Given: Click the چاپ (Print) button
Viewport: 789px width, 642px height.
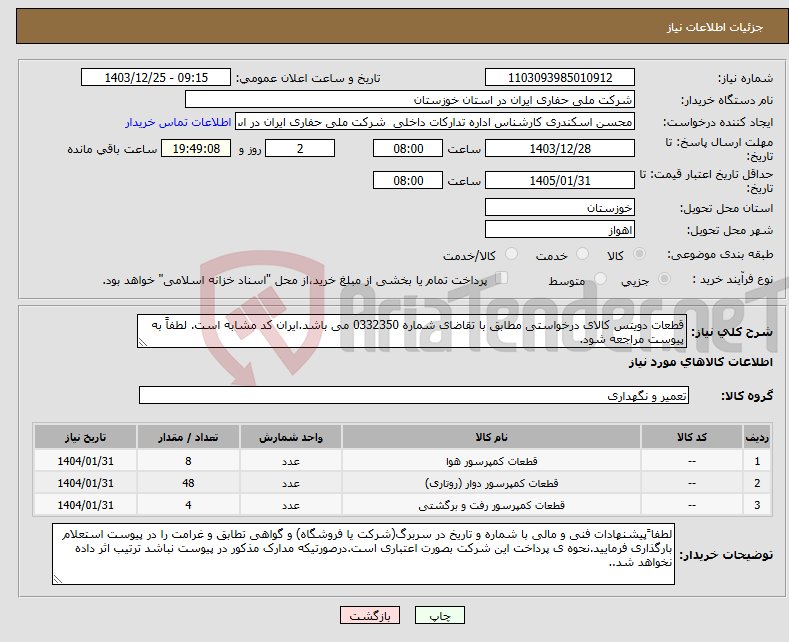Looking at the screenshot, I should pyautogui.click(x=439, y=615).
